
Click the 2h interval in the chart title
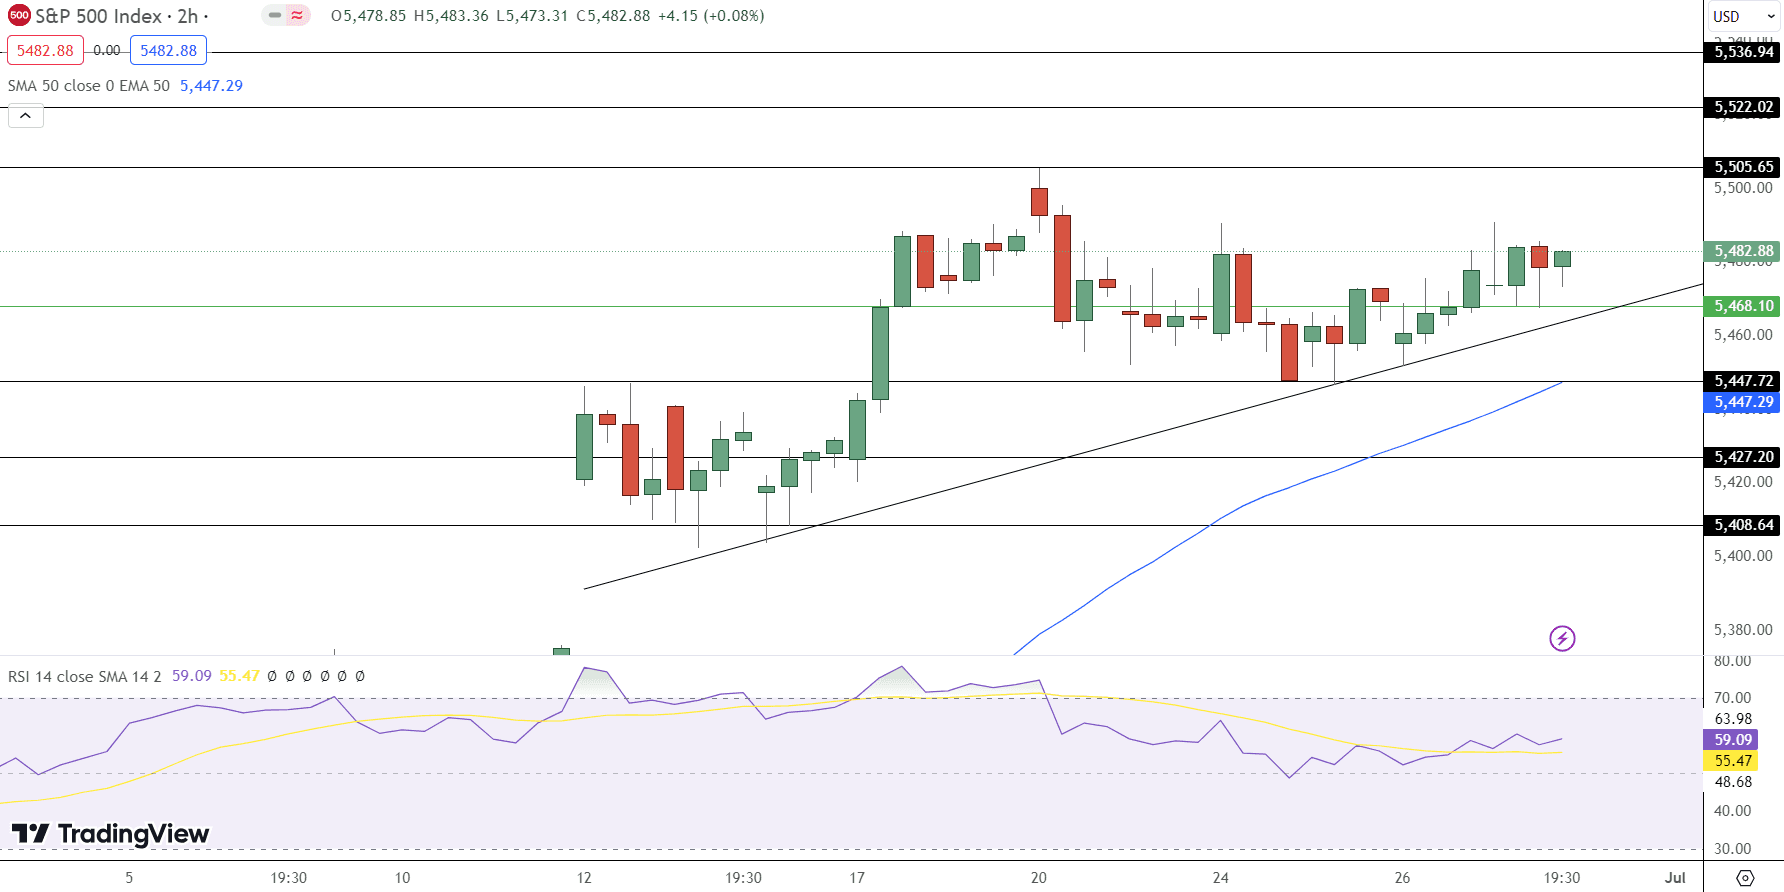pos(188,16)
